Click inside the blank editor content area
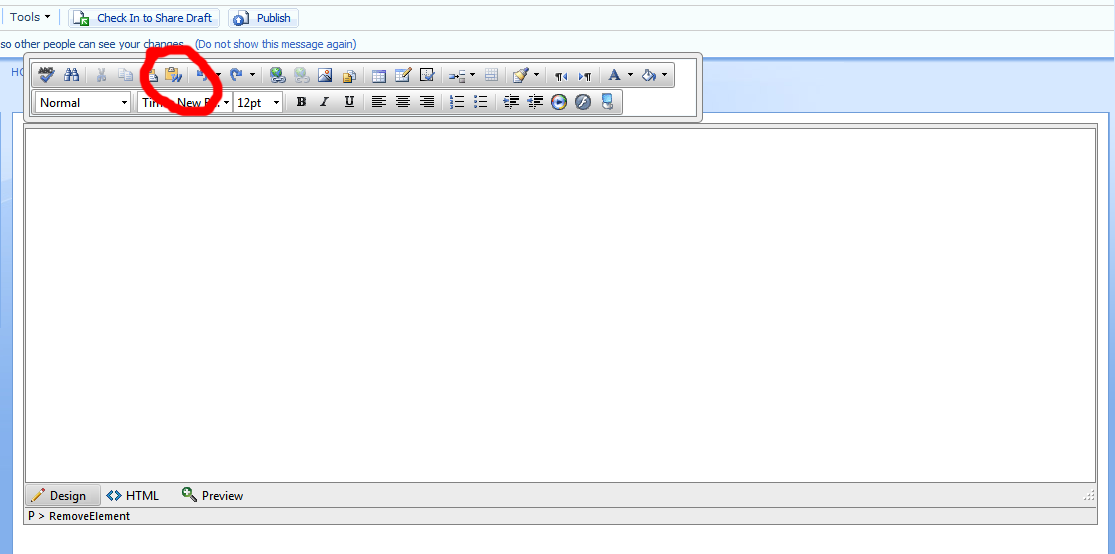 click(560, 305)
